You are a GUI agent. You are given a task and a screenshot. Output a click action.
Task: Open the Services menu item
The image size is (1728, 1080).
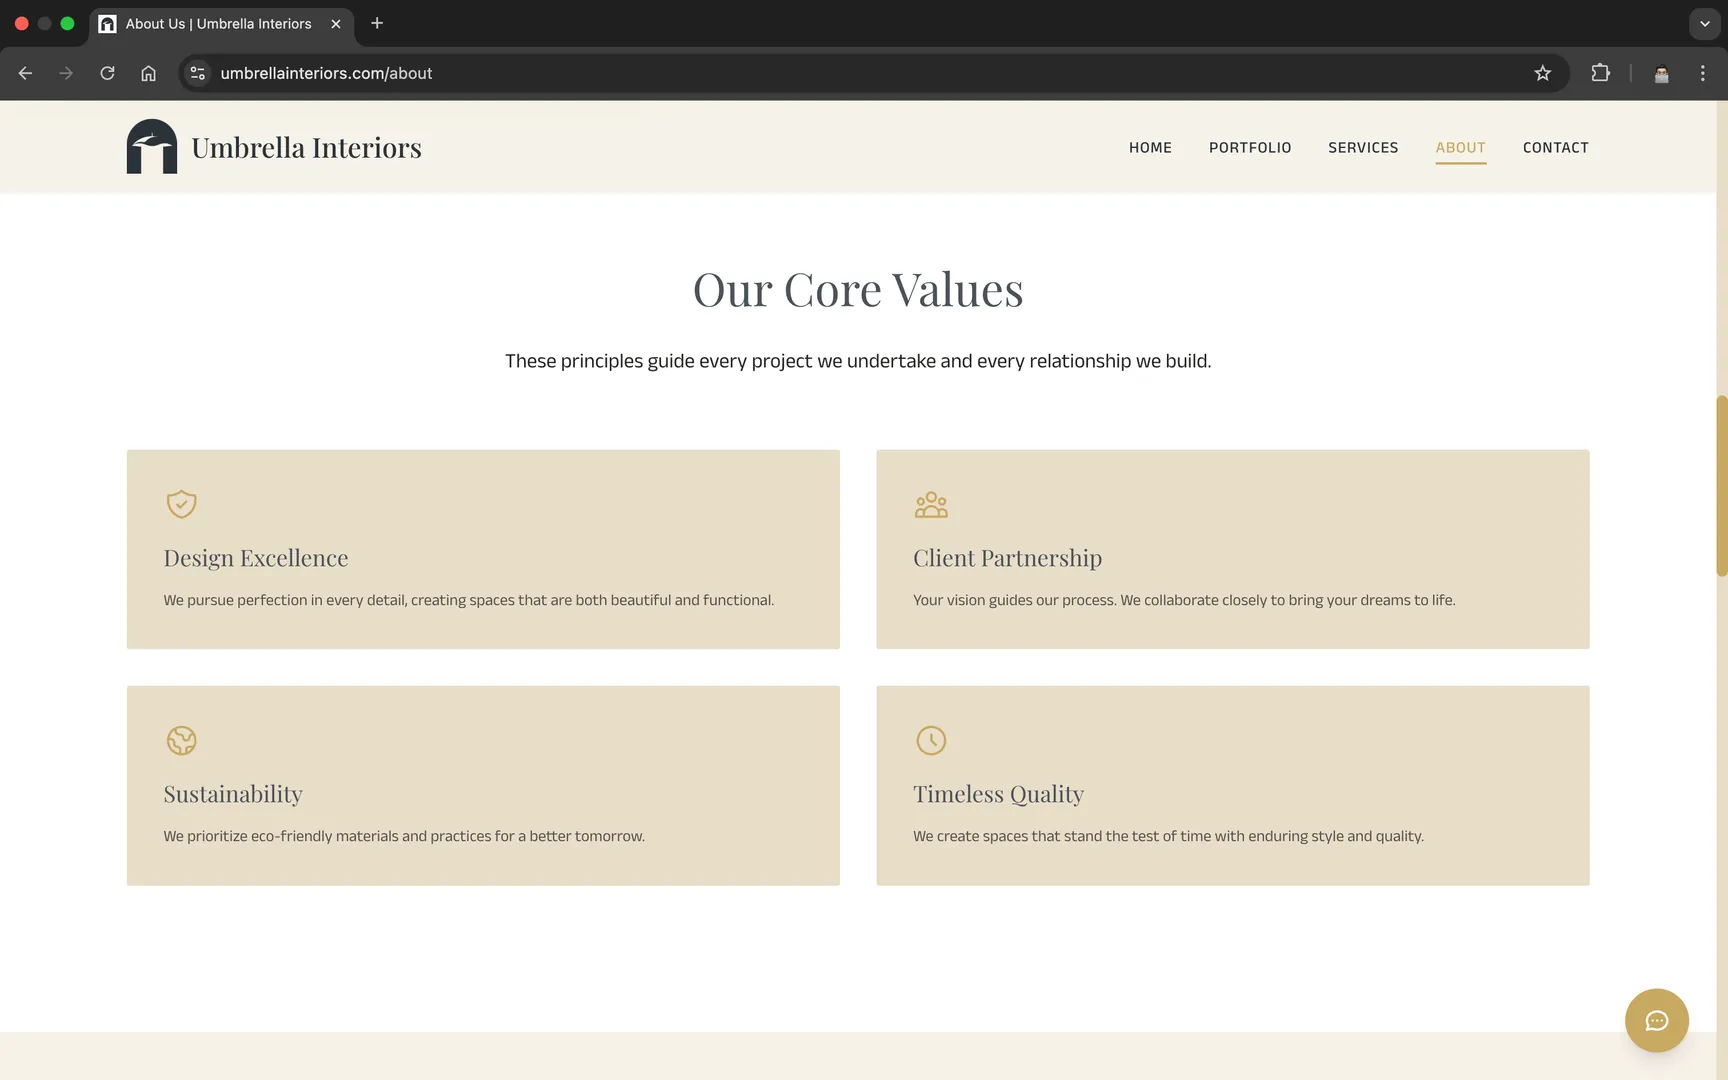(x=1362, y=147)
